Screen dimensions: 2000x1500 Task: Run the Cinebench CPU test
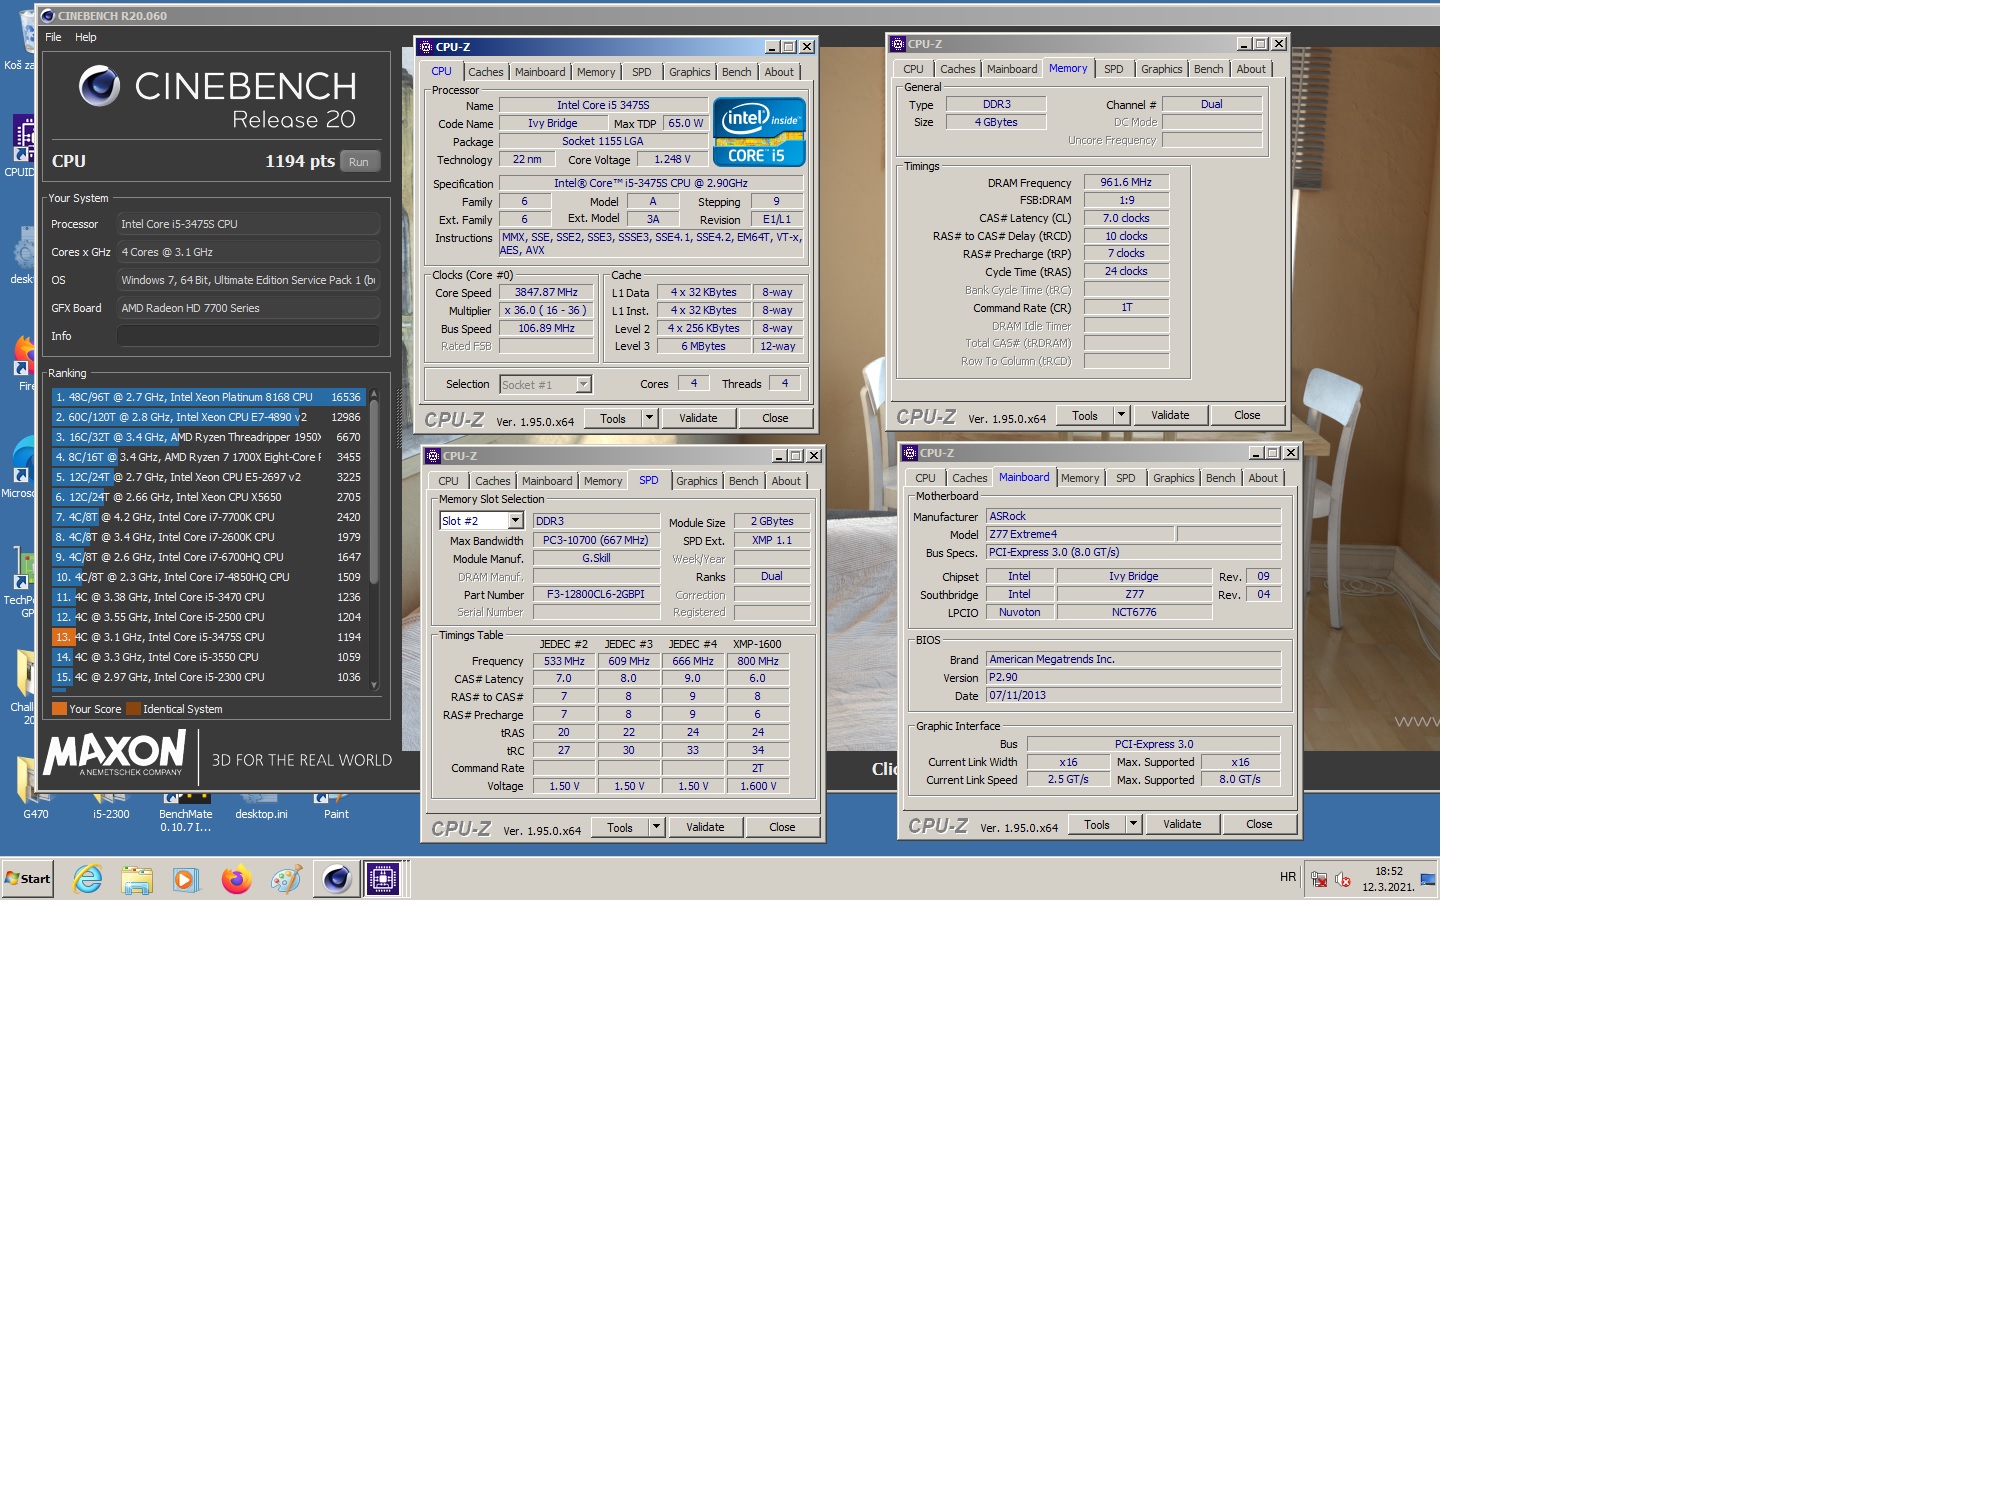[359, 162]
